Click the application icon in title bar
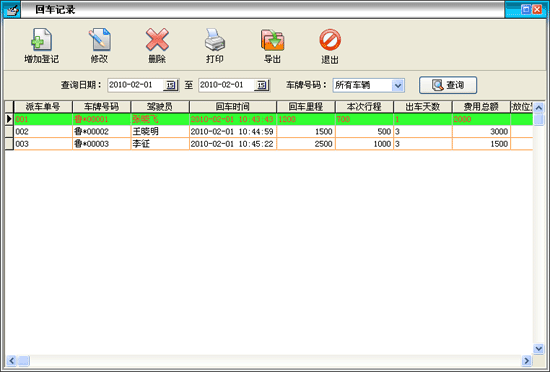 11,10
